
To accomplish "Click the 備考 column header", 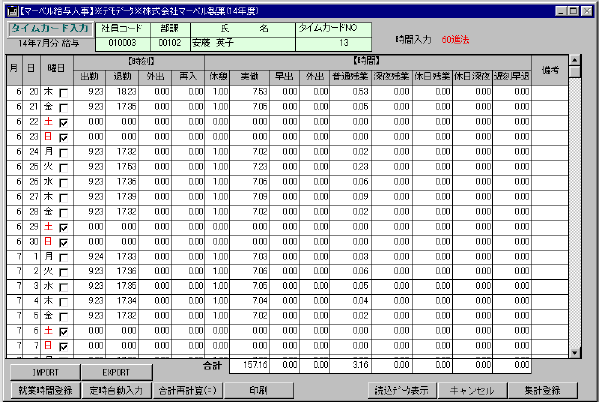I will tap(550, 70).
